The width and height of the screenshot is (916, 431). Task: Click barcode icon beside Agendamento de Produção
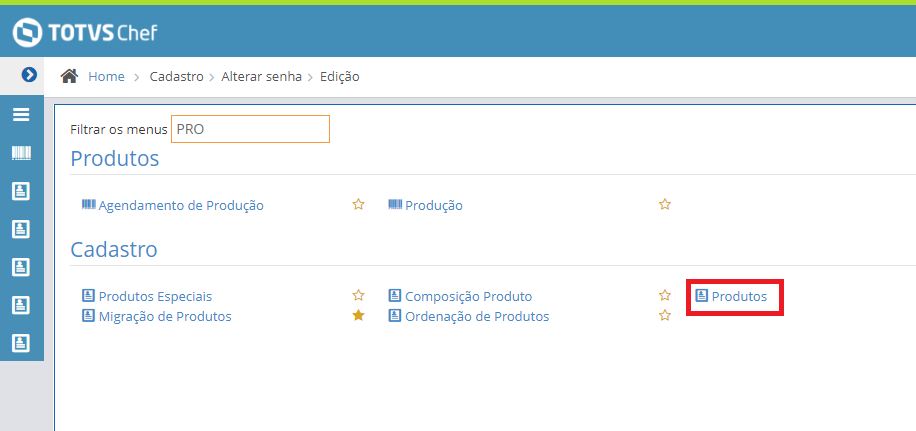[x=88, y=204]
